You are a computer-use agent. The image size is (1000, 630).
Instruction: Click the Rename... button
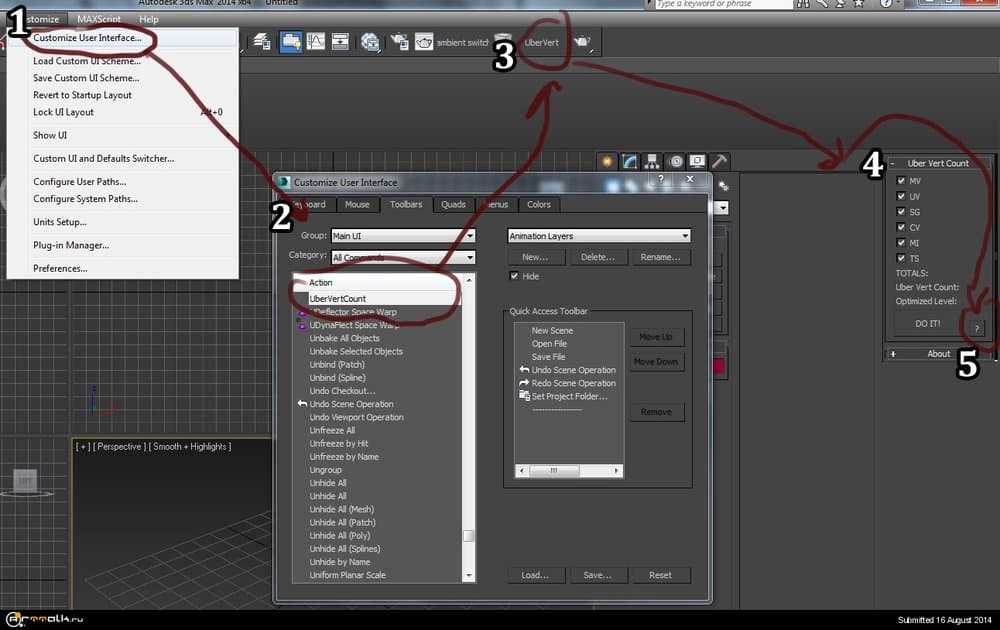[x=660, y=257]
